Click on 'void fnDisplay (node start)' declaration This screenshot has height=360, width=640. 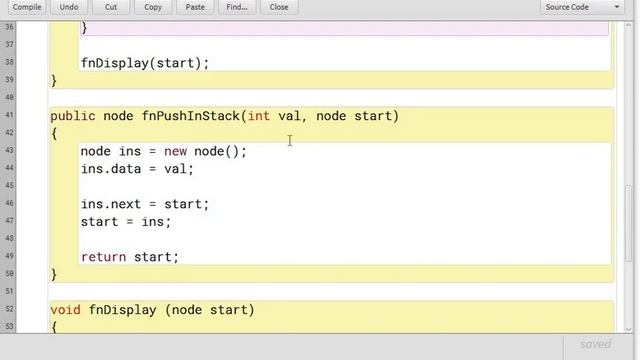(x=152, y=310)
